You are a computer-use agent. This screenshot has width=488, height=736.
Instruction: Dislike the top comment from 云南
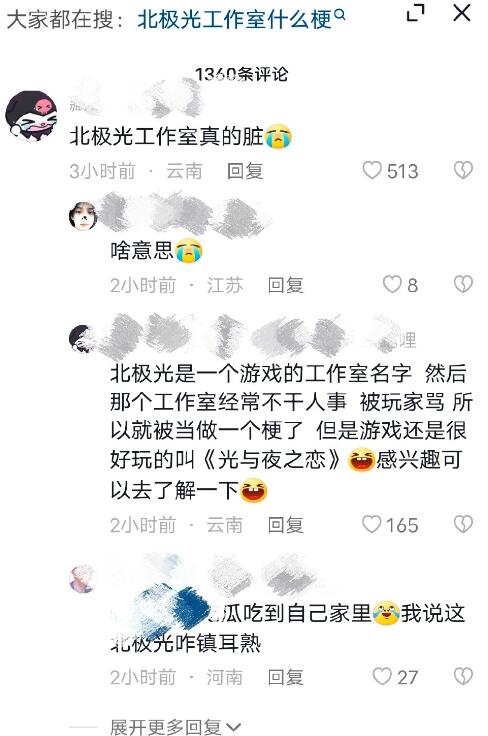pyautogui.click(x=463, y=170)
